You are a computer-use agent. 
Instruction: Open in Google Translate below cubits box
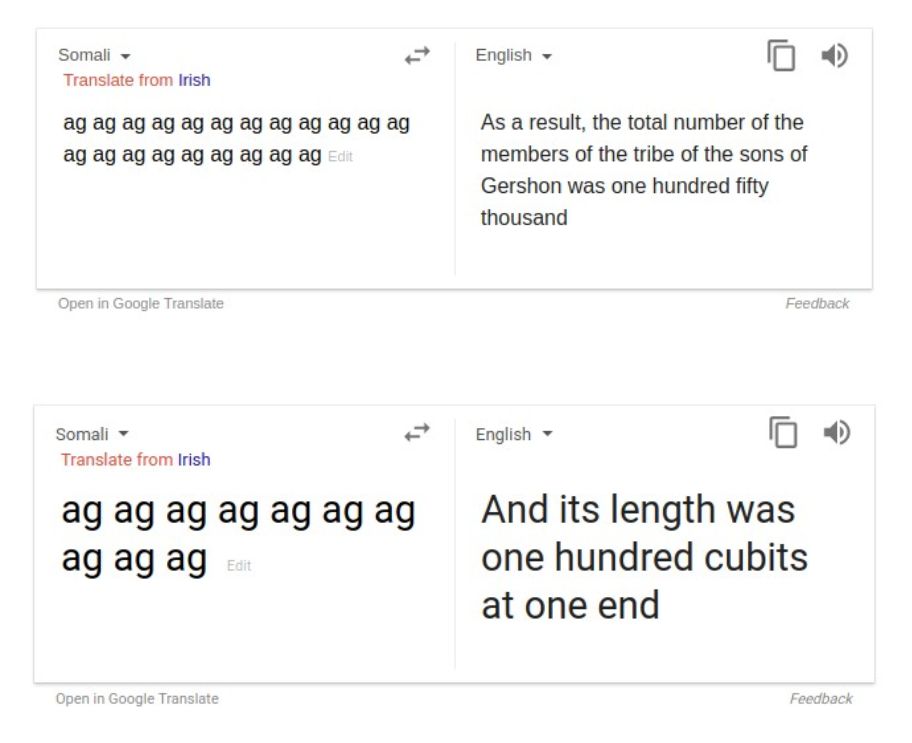coord(136,699)
